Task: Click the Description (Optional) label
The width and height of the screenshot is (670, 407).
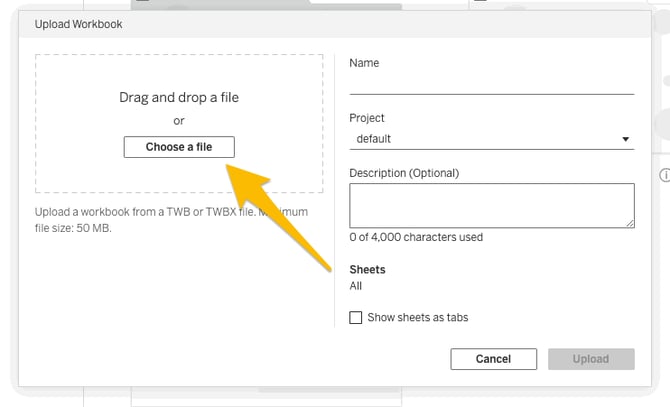Action: coord(404,173)
